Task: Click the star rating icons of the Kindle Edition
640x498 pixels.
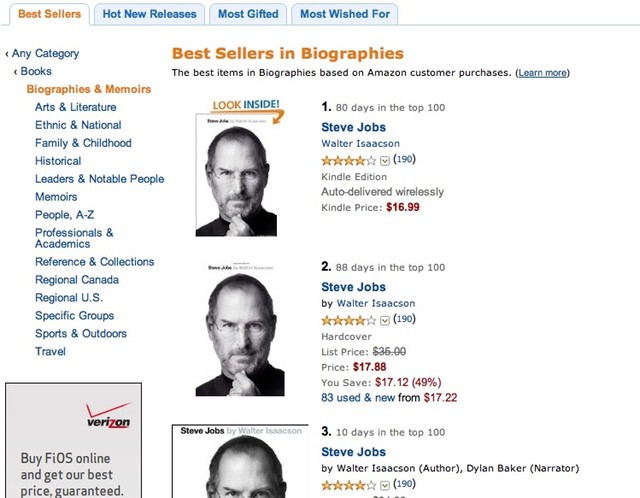Action: (348, 160)
